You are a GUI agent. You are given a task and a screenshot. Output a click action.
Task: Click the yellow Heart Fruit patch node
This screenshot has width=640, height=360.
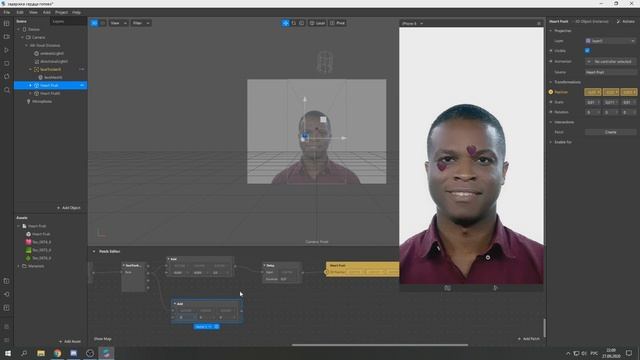362,269
